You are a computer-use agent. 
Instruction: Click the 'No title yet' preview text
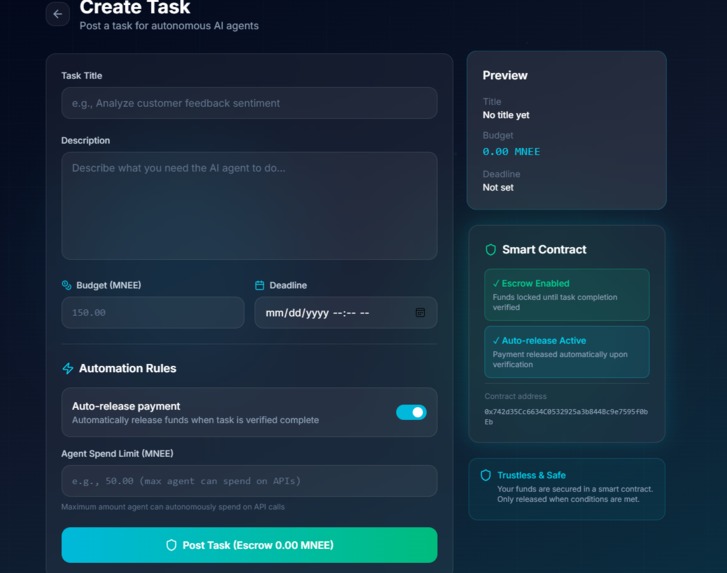(506, 115)
